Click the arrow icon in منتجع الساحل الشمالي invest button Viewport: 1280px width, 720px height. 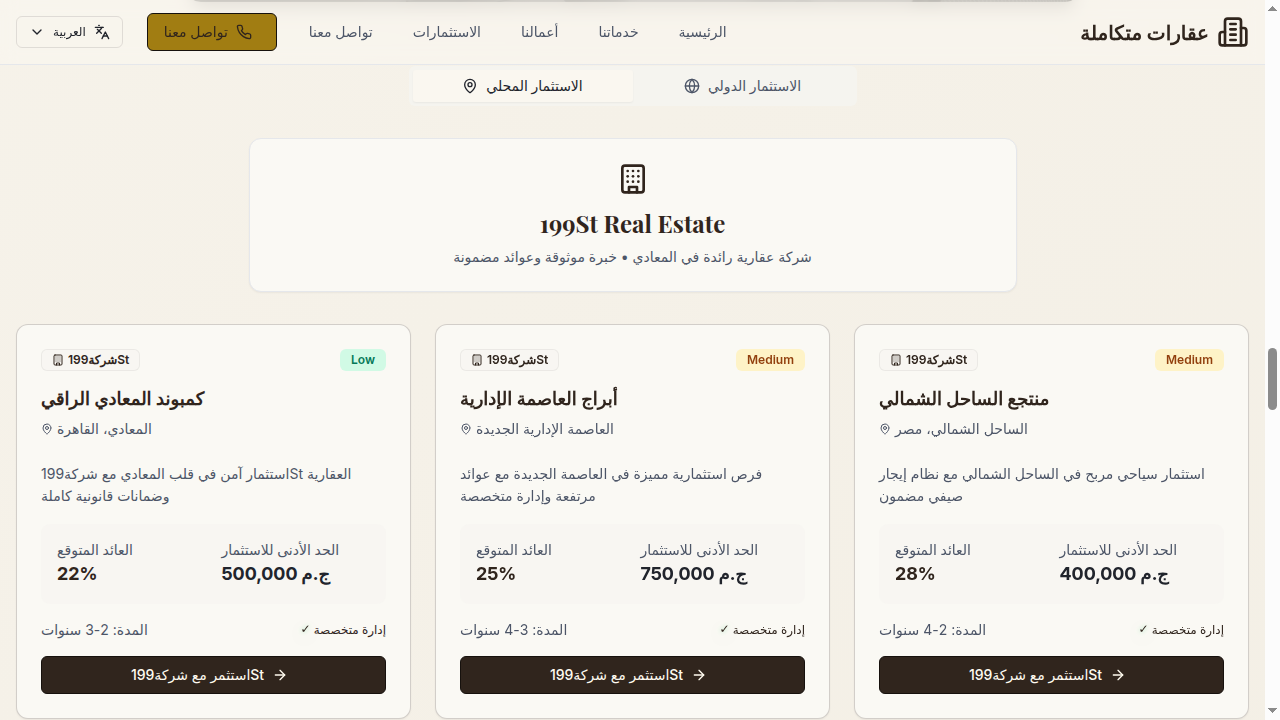coord(1118,675)
